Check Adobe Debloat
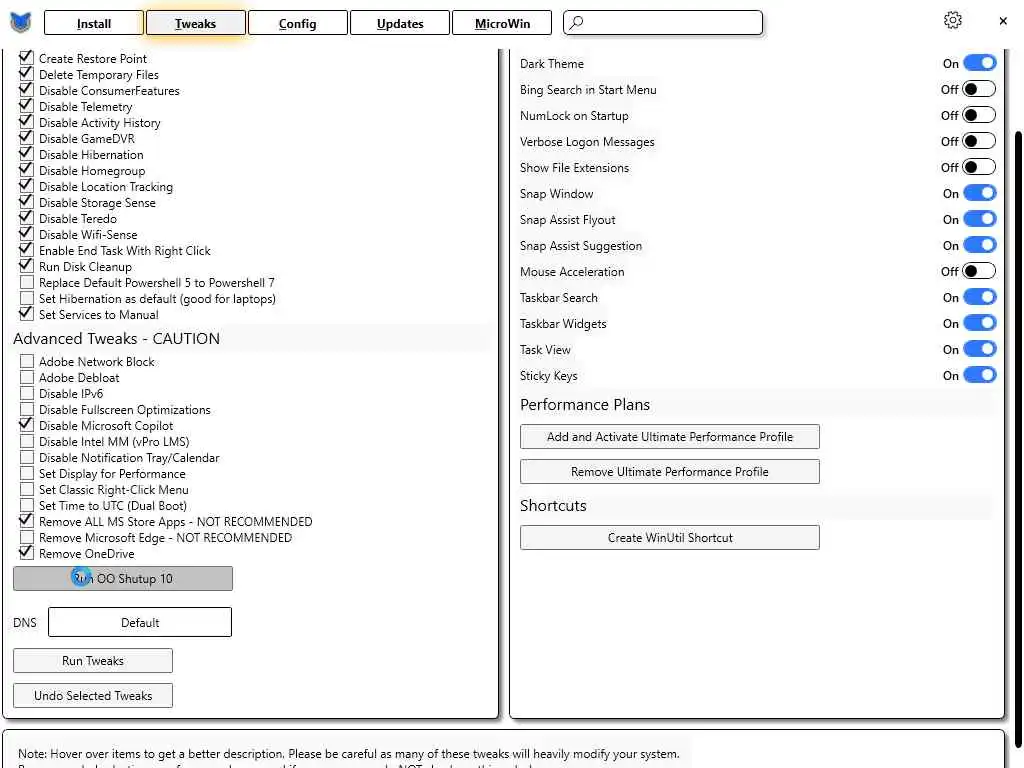This screenshot has height=768, width=1024. (x=26, y=377)
